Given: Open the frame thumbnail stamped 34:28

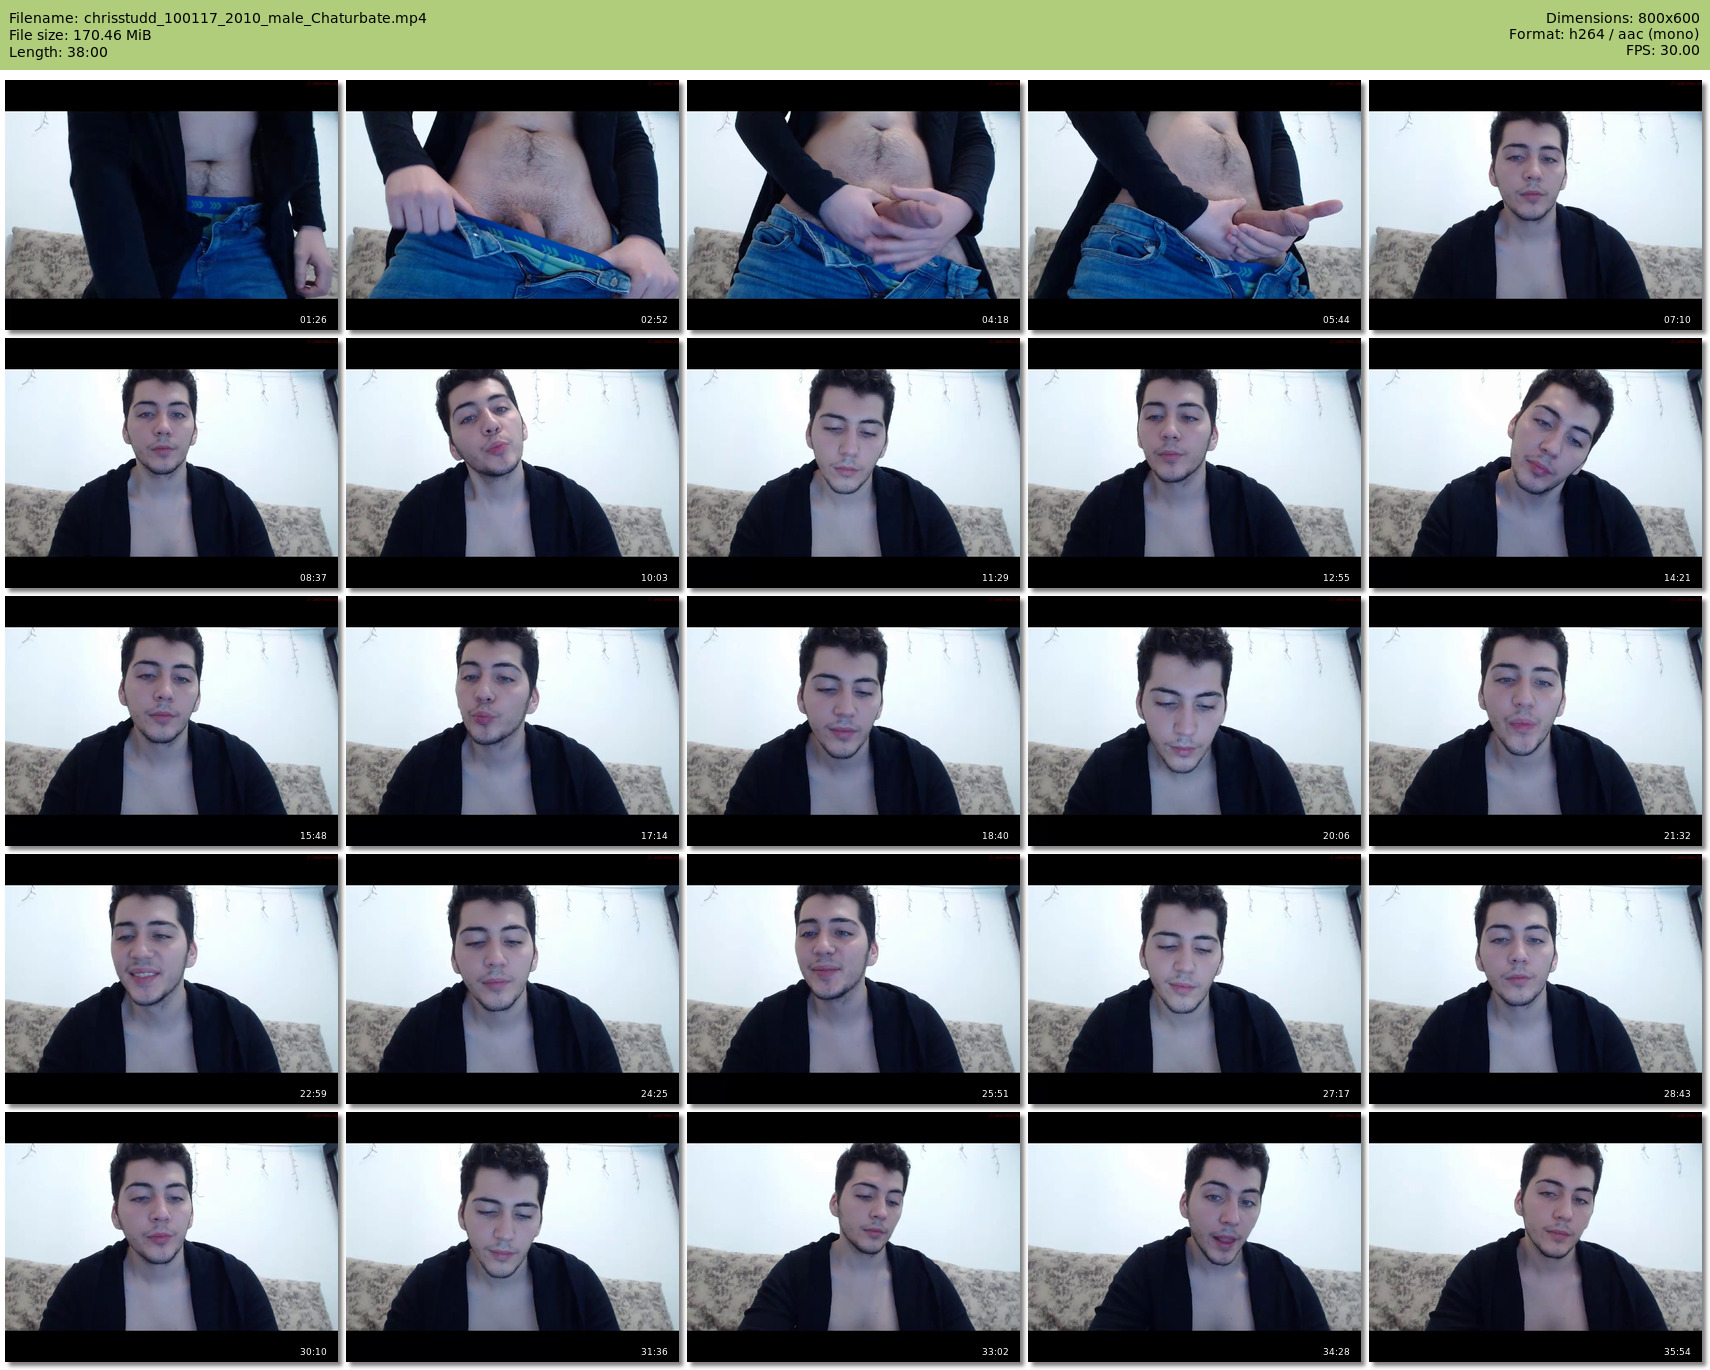Looking at the screenshot, I should (x=1195, y=1237).
